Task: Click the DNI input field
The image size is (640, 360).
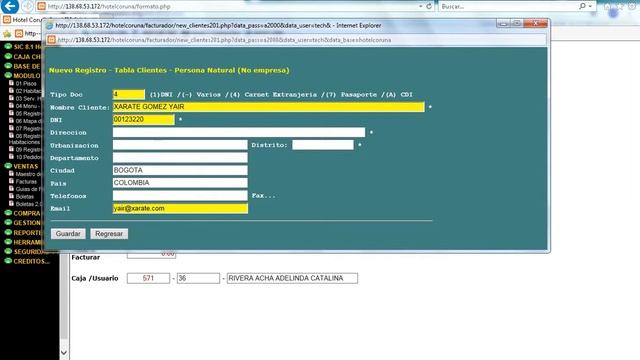Action: pyautogui.click(x=144, y=120)
